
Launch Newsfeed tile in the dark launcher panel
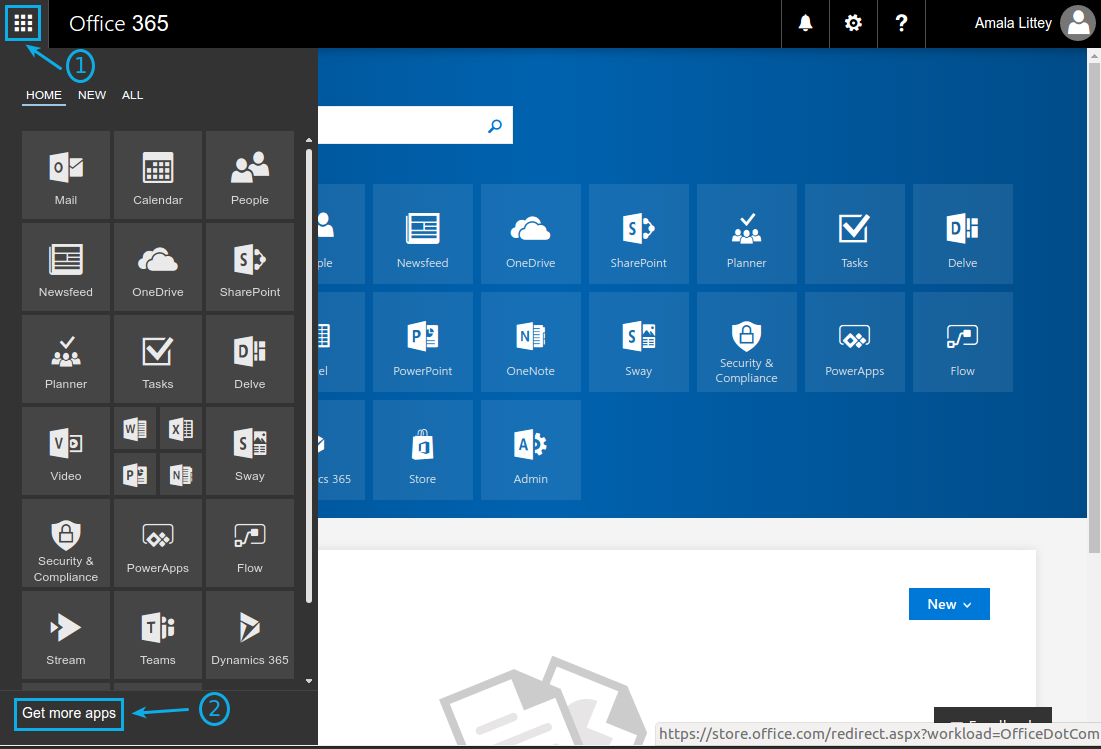(66, 267)
